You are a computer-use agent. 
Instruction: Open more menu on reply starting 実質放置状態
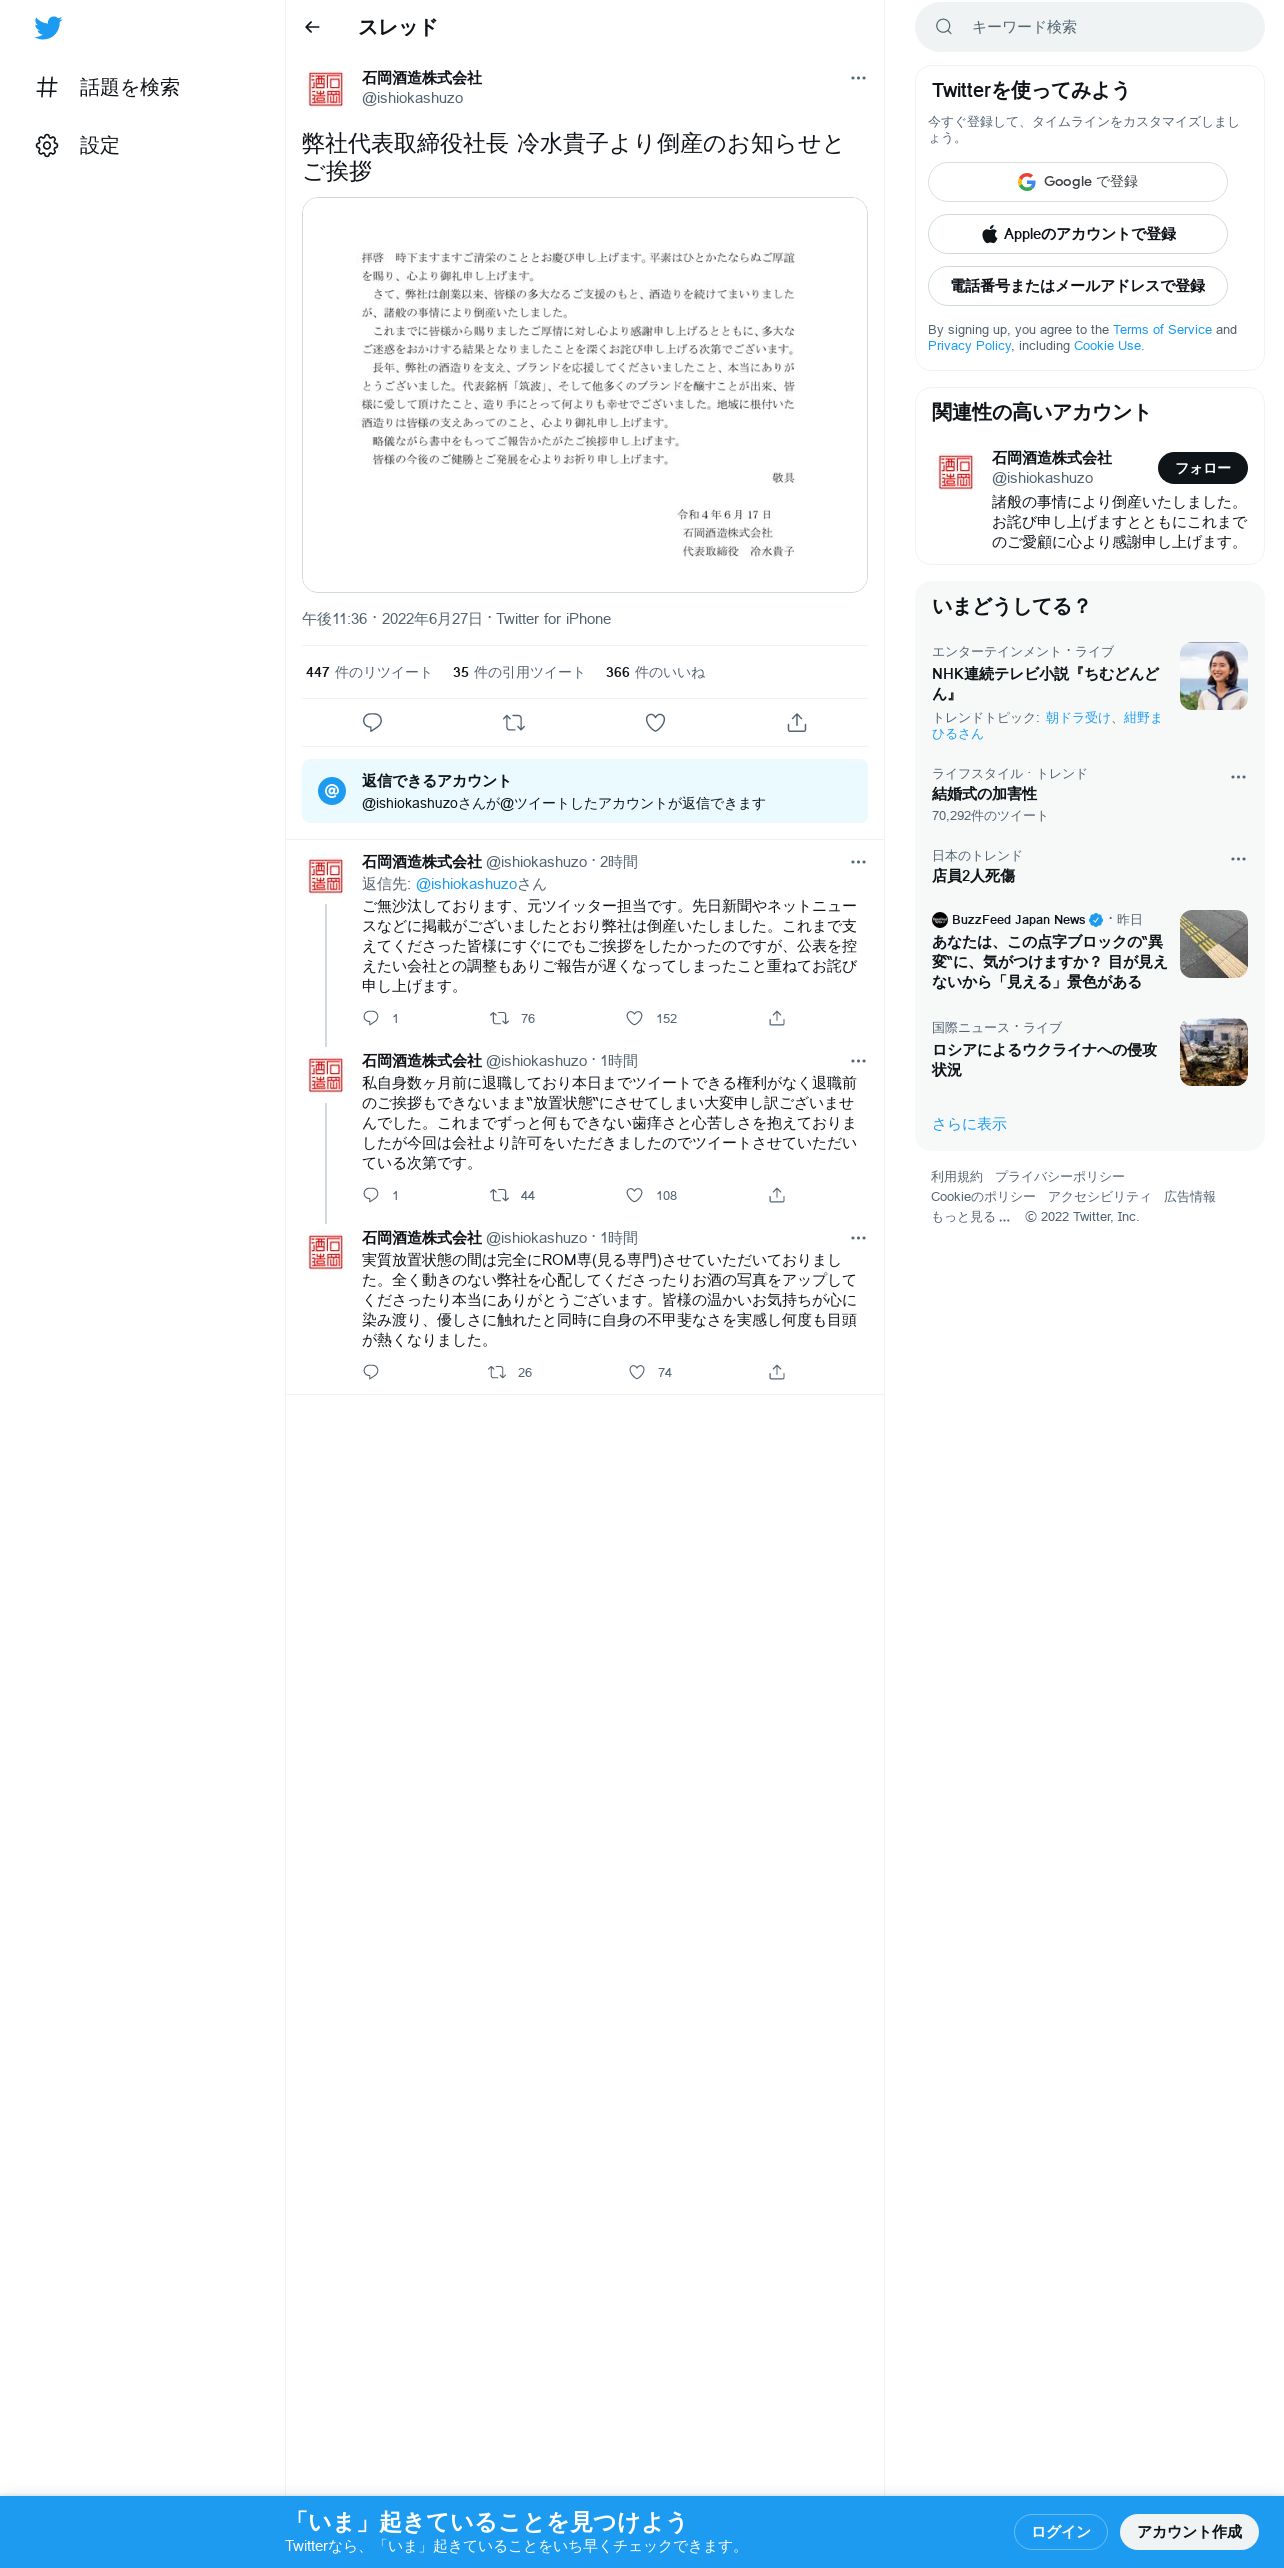click(x=858, y=1238)
